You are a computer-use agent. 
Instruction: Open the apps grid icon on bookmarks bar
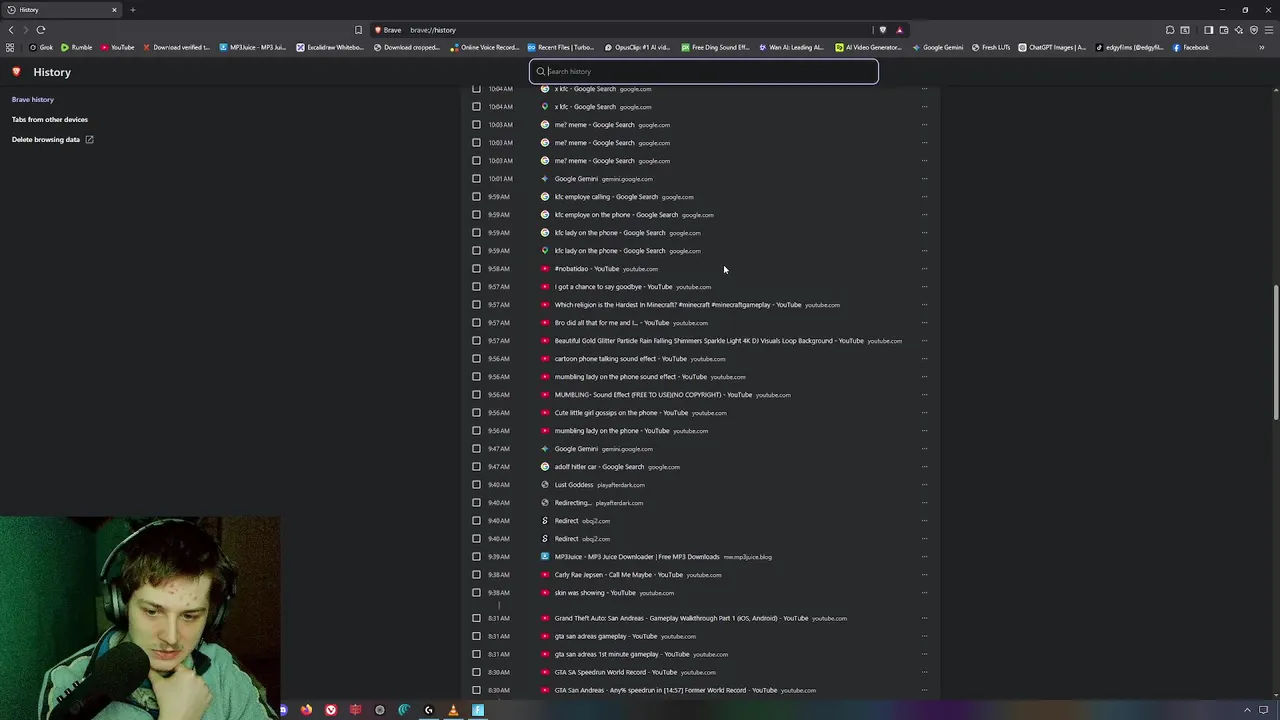10,47
